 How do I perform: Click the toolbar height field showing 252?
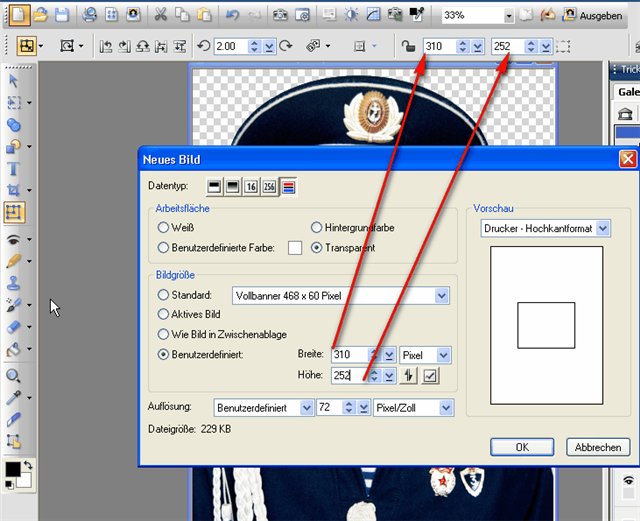507,46
